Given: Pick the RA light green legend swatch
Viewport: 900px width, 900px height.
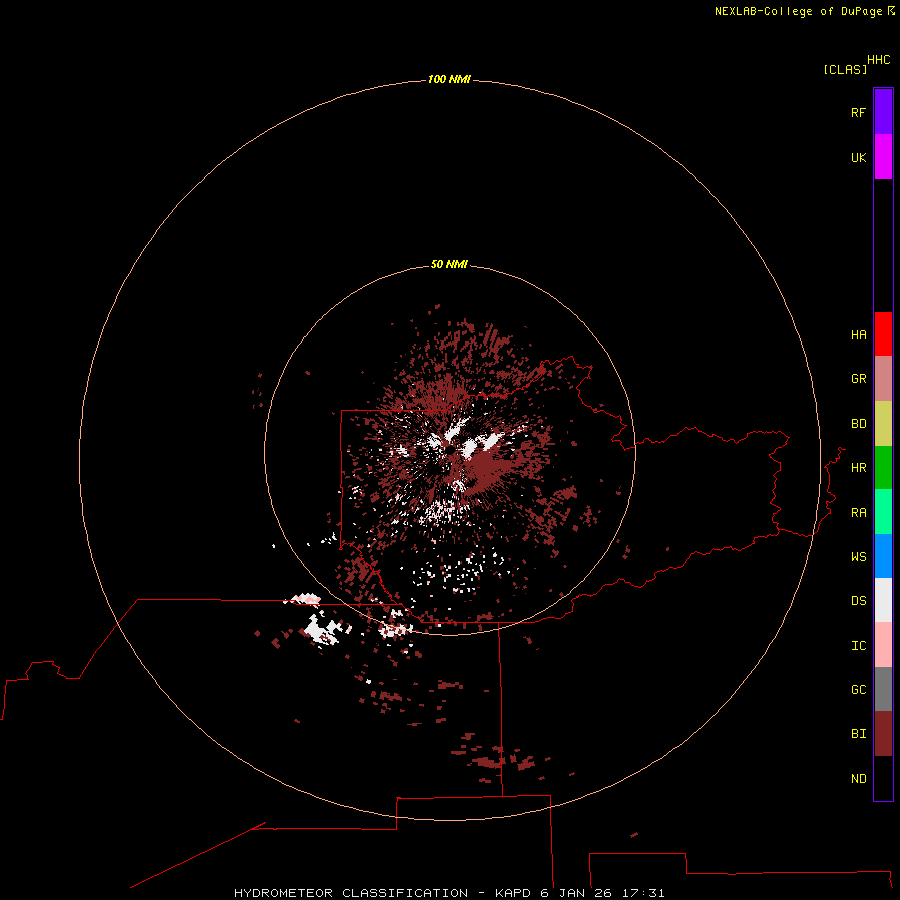Looking at the screenshot, I should (x=883, y=512).
